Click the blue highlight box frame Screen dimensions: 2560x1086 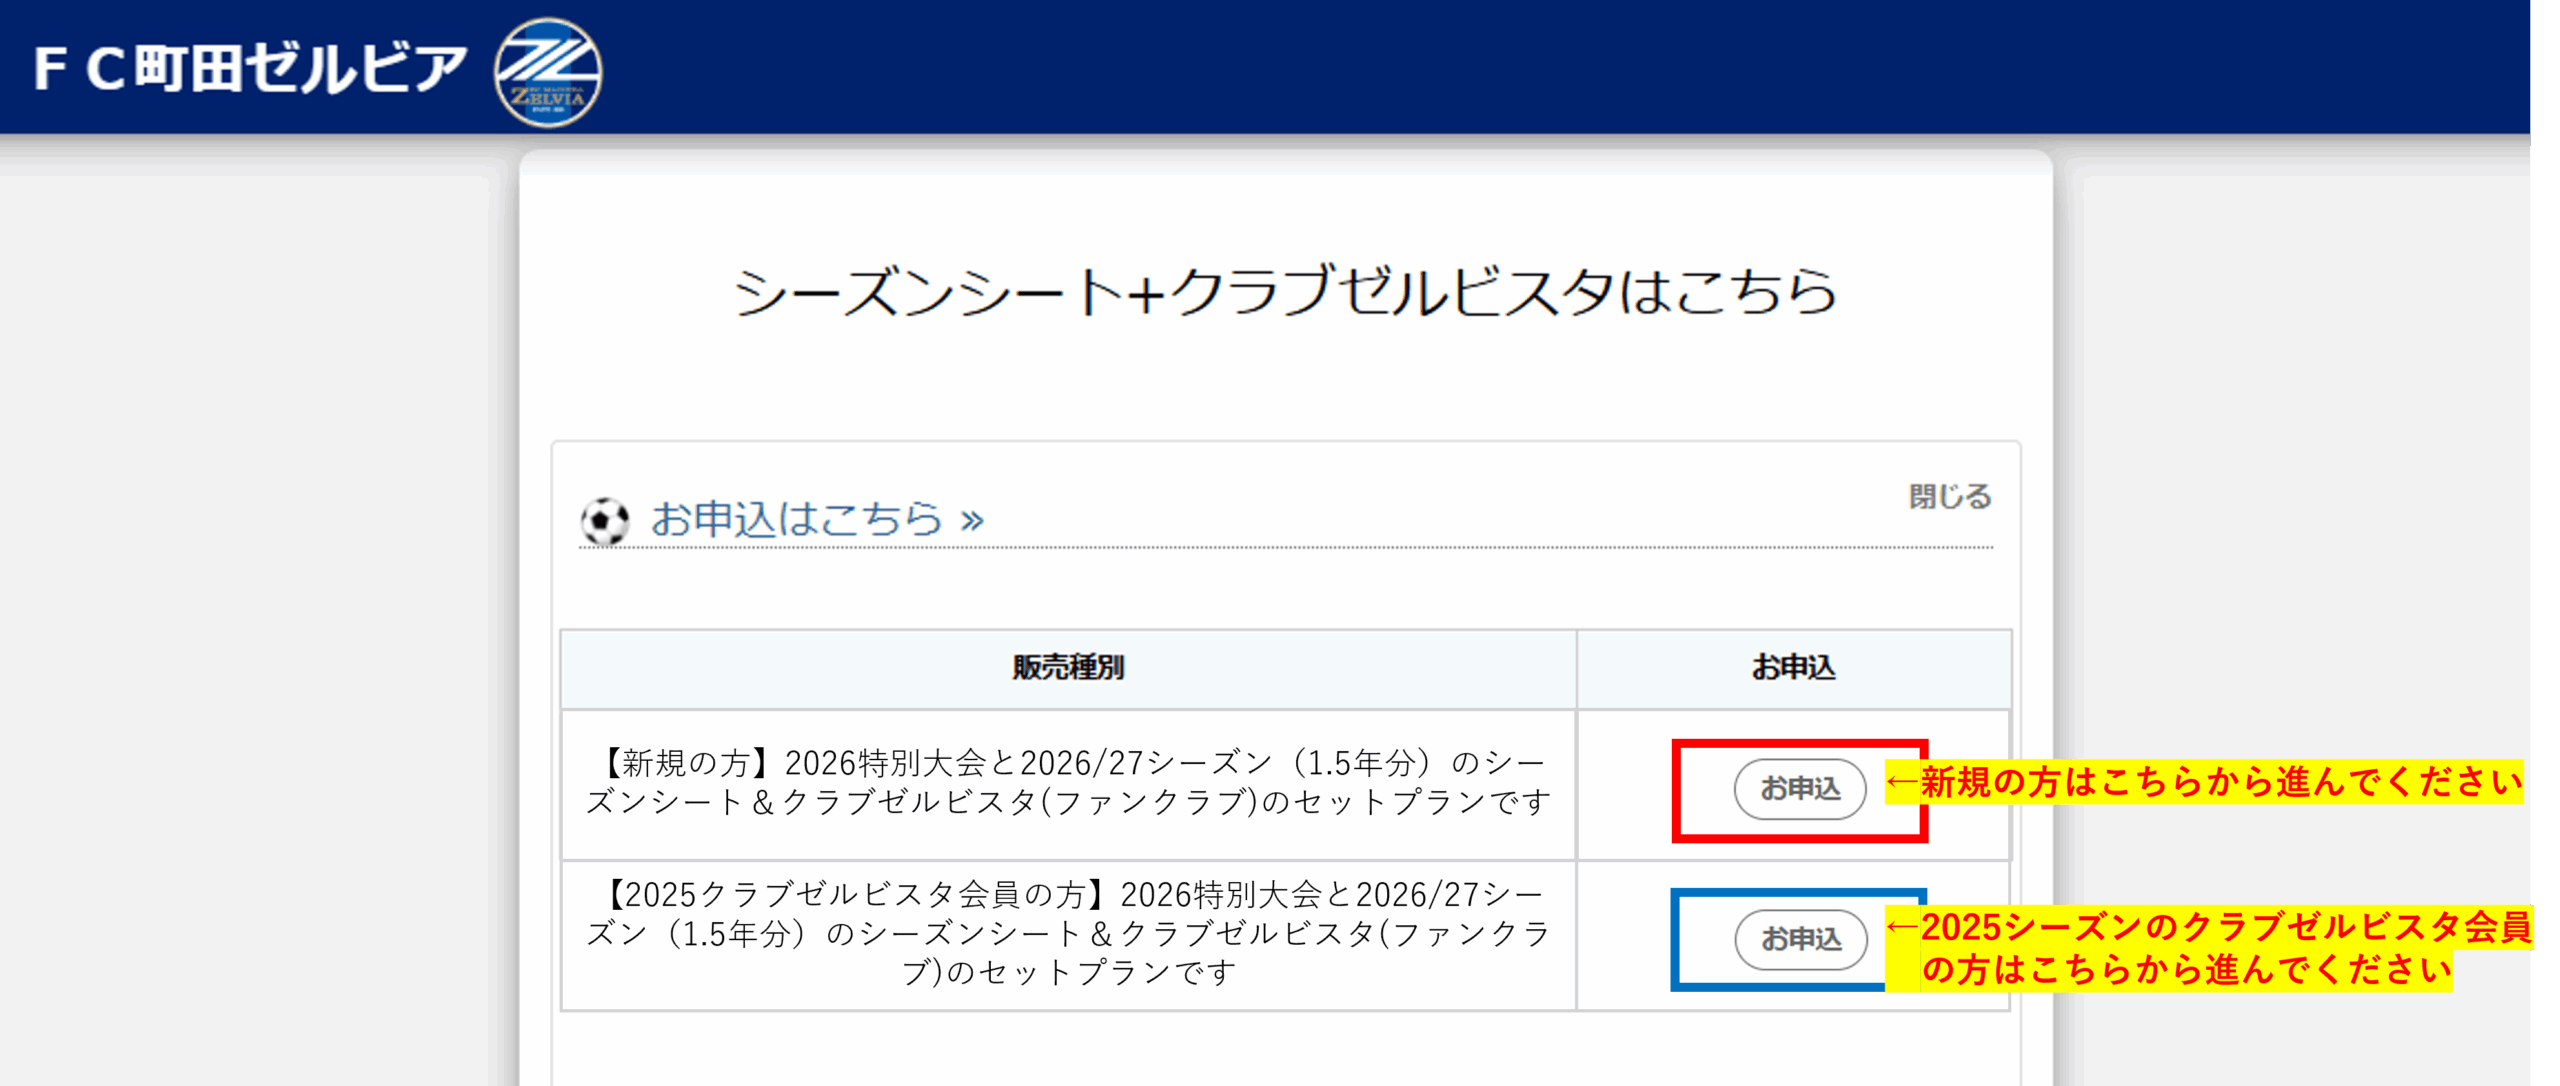point(1677,940)
